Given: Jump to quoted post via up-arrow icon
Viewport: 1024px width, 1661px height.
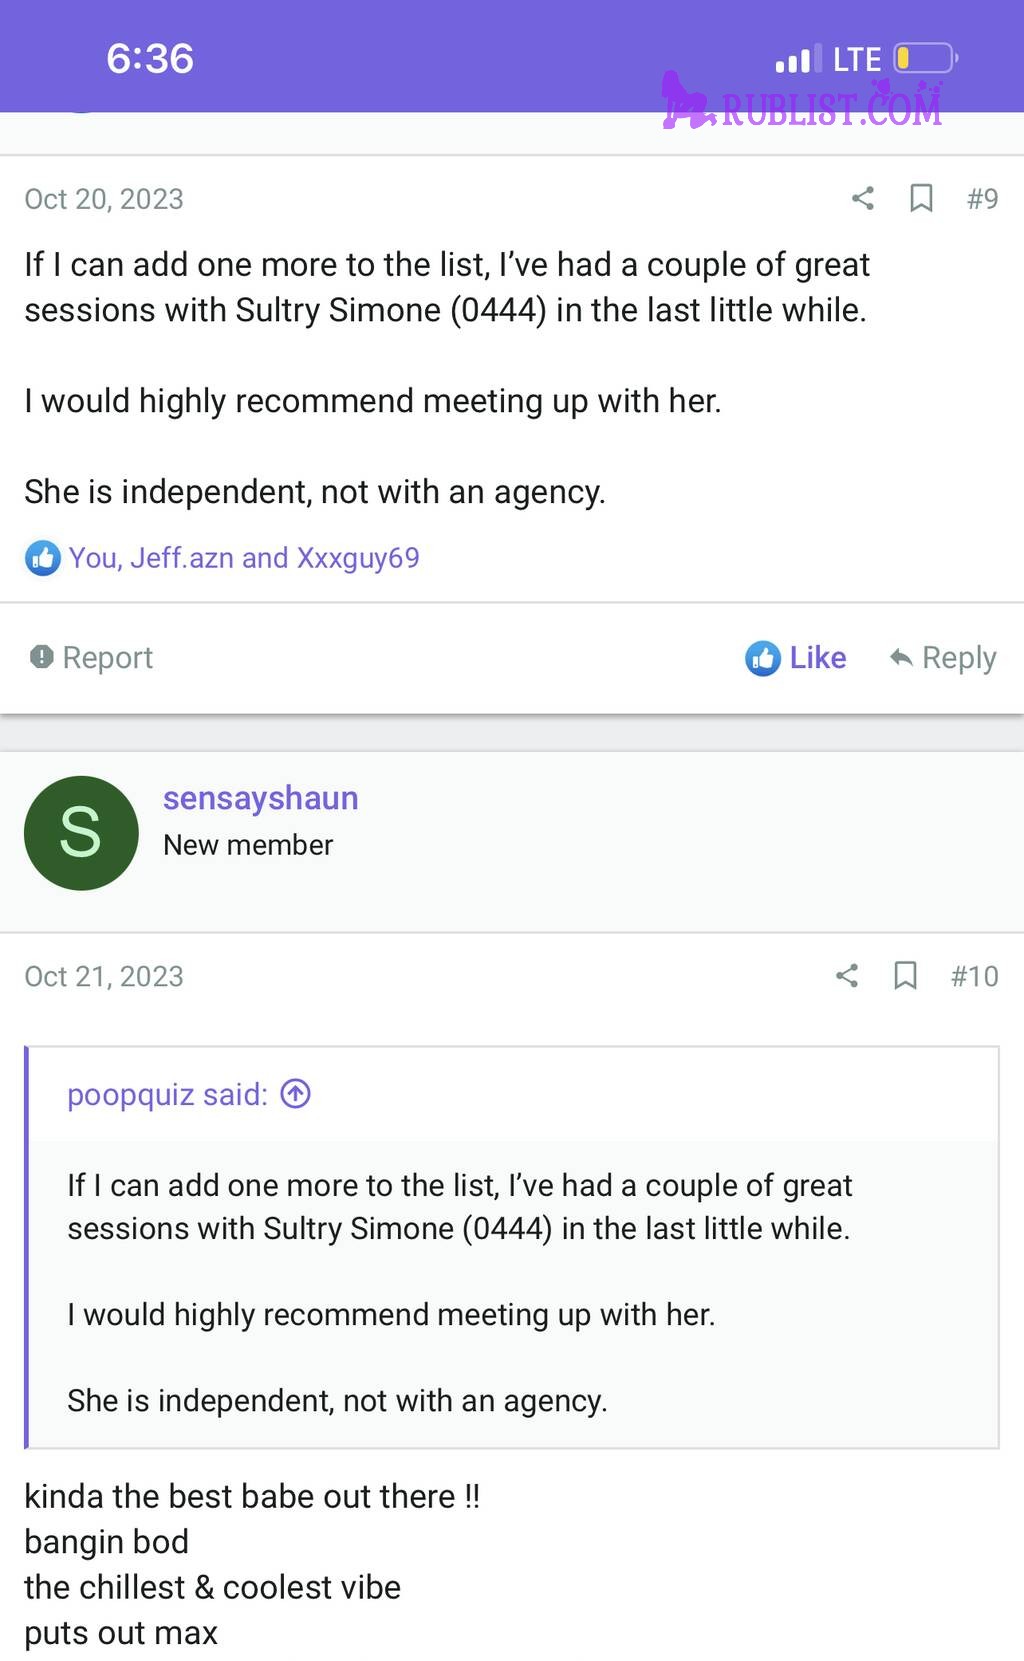Looking at the screenshot, I should point(296,1094).
